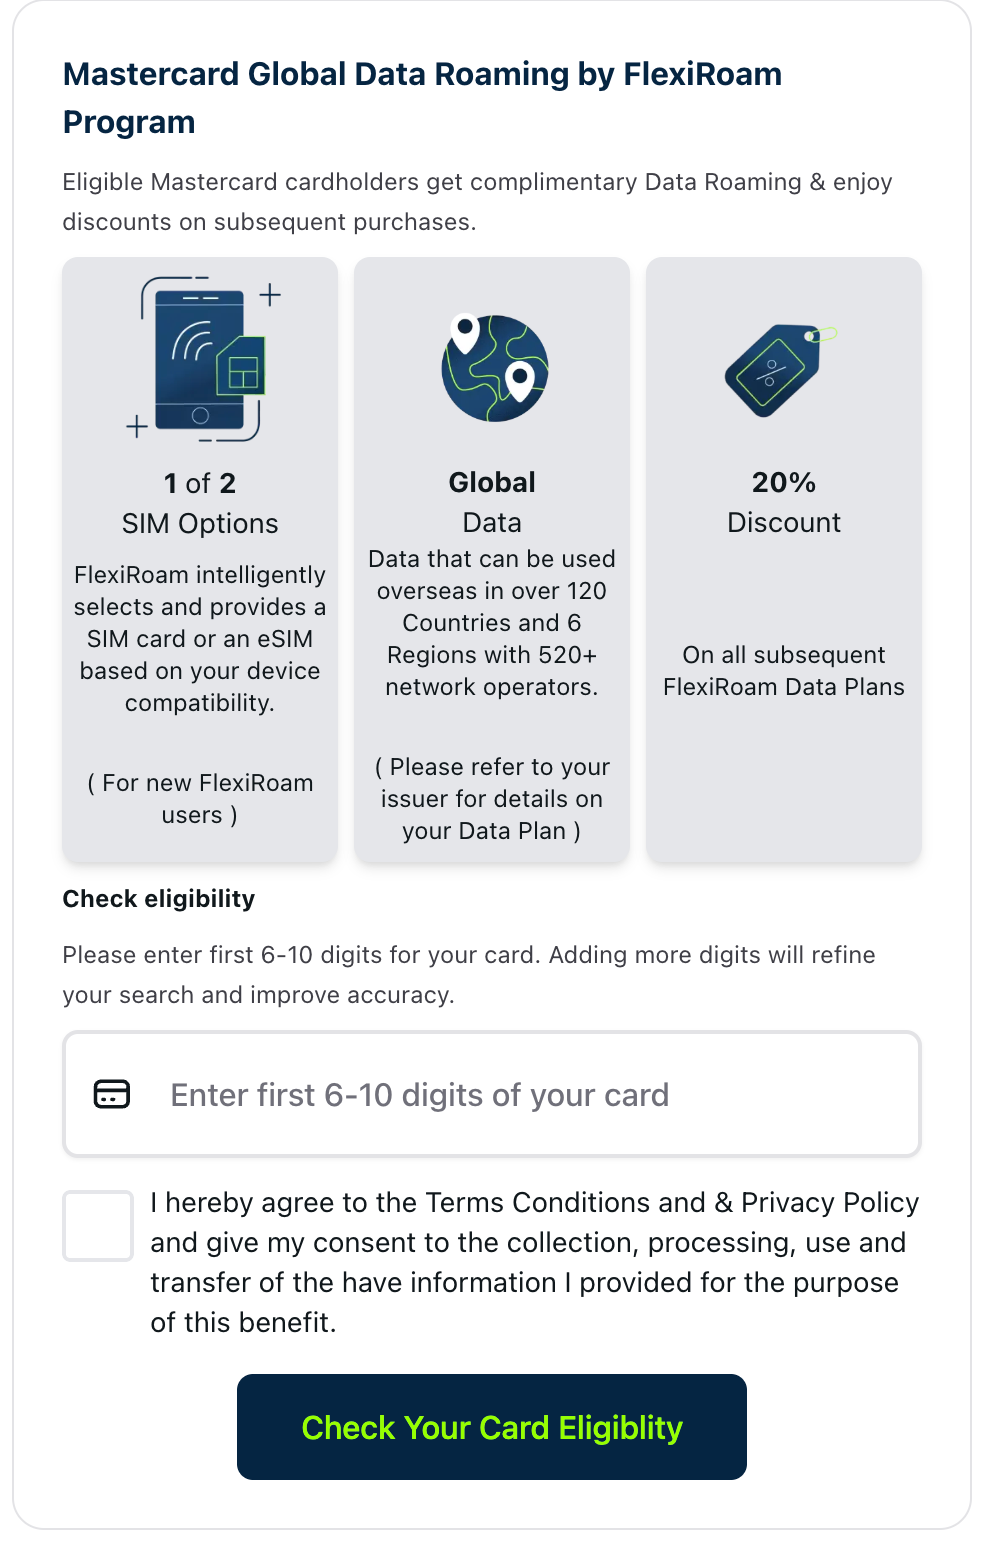988x1548 pixels.
Task: Click the "FlexiRoam intelligently selects" SIM description
Action: [200, 638]
